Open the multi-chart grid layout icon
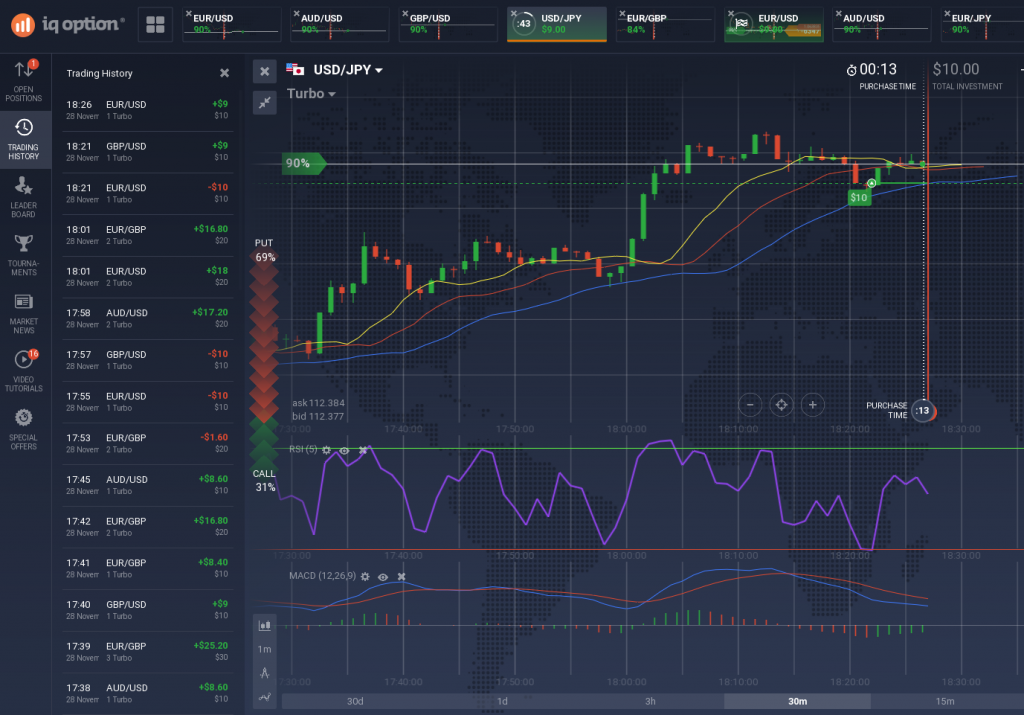 click(x=155, y=26)
